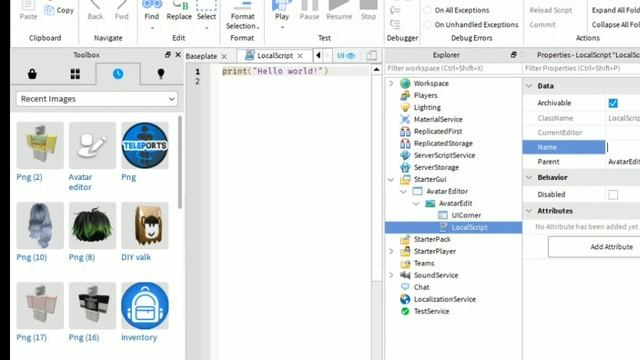
Task: Collapse the Behavior properties section
Action: point(529,178)
